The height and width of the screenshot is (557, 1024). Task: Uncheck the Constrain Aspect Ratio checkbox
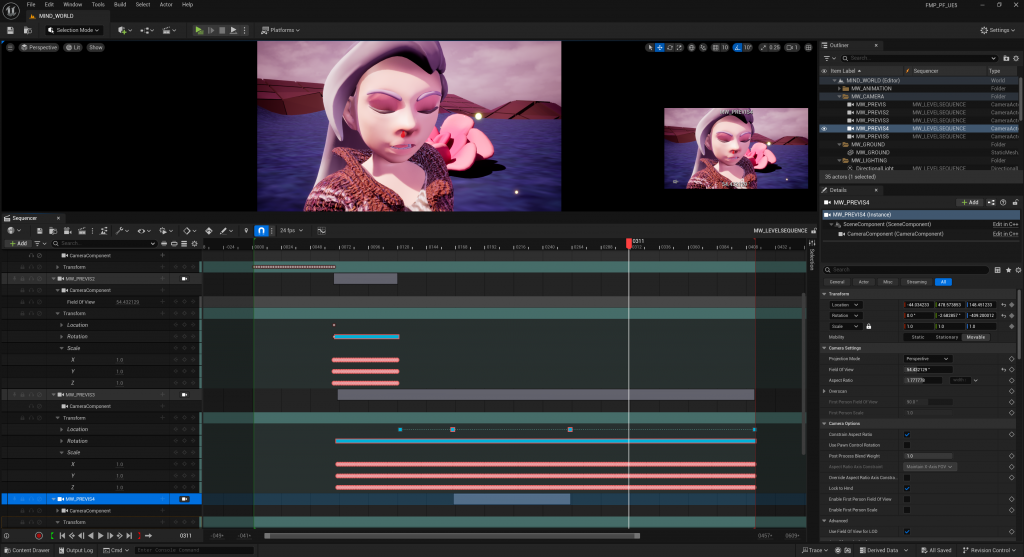pos(907,434)
